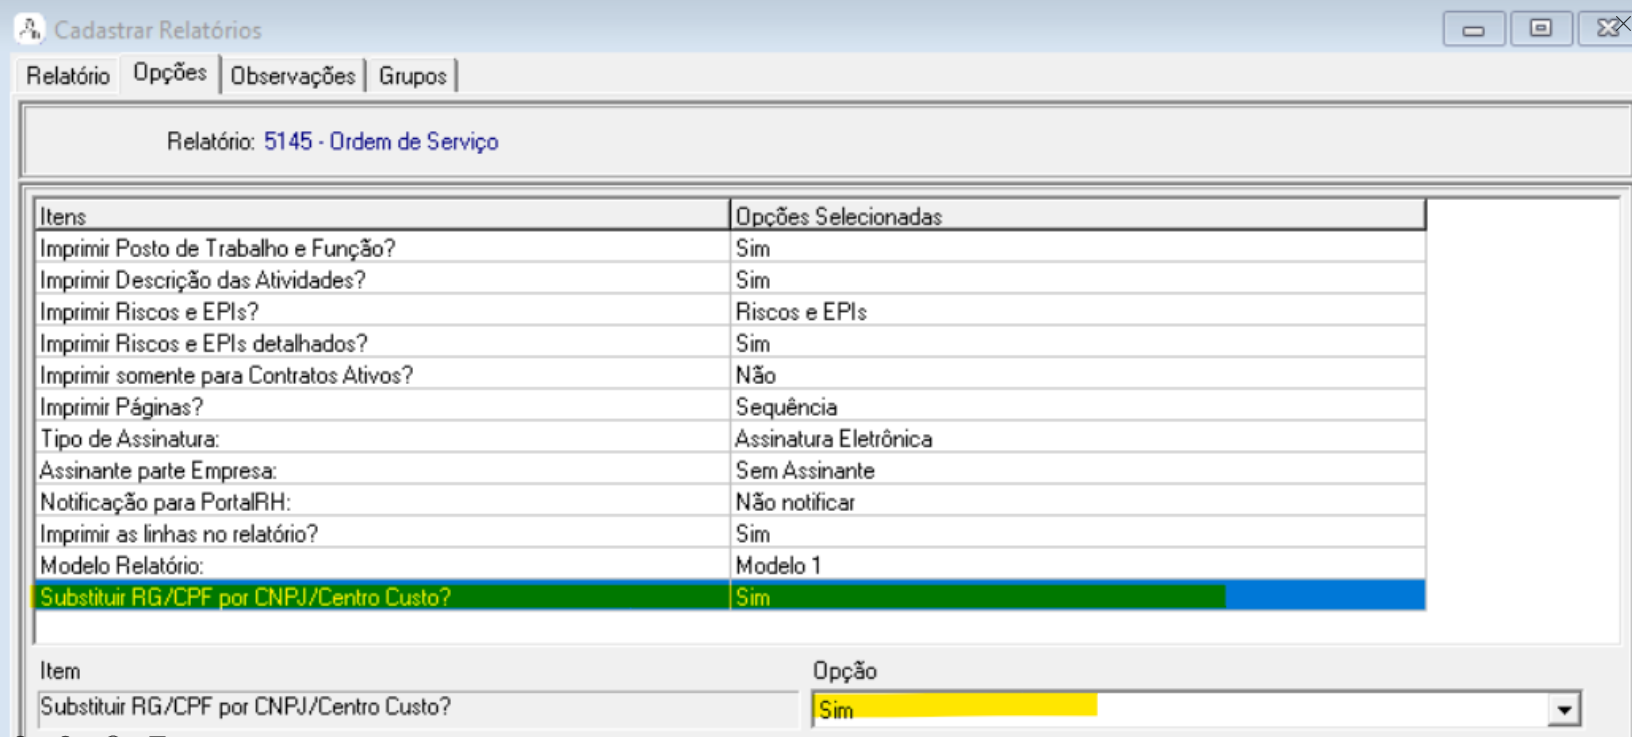Switch to the Opções tab

[x=170, y=73]
